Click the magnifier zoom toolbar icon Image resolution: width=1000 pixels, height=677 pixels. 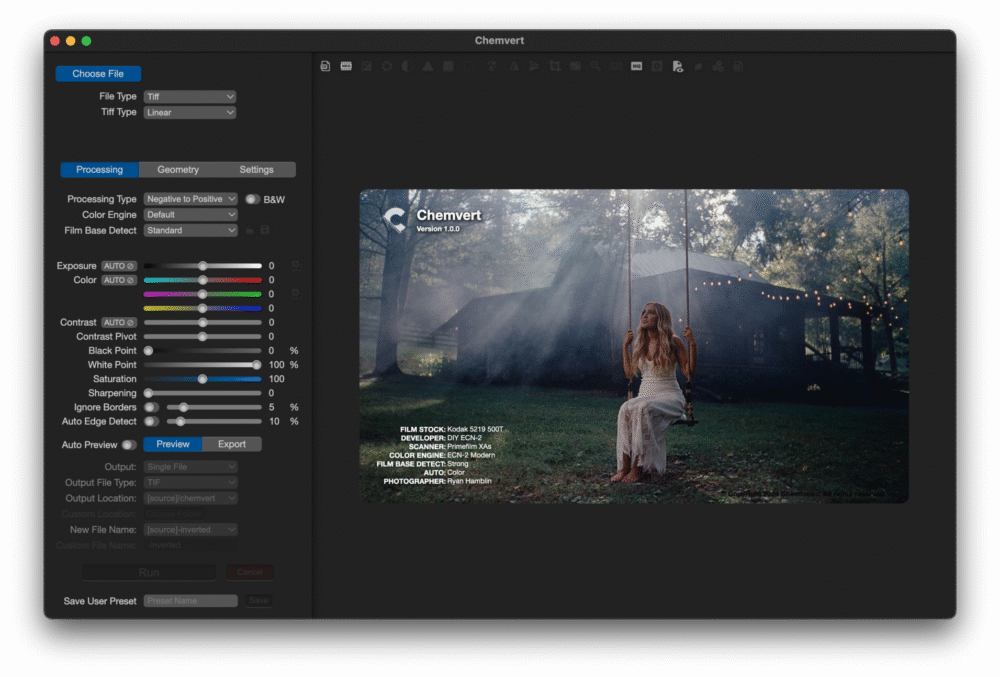point(596,66)
